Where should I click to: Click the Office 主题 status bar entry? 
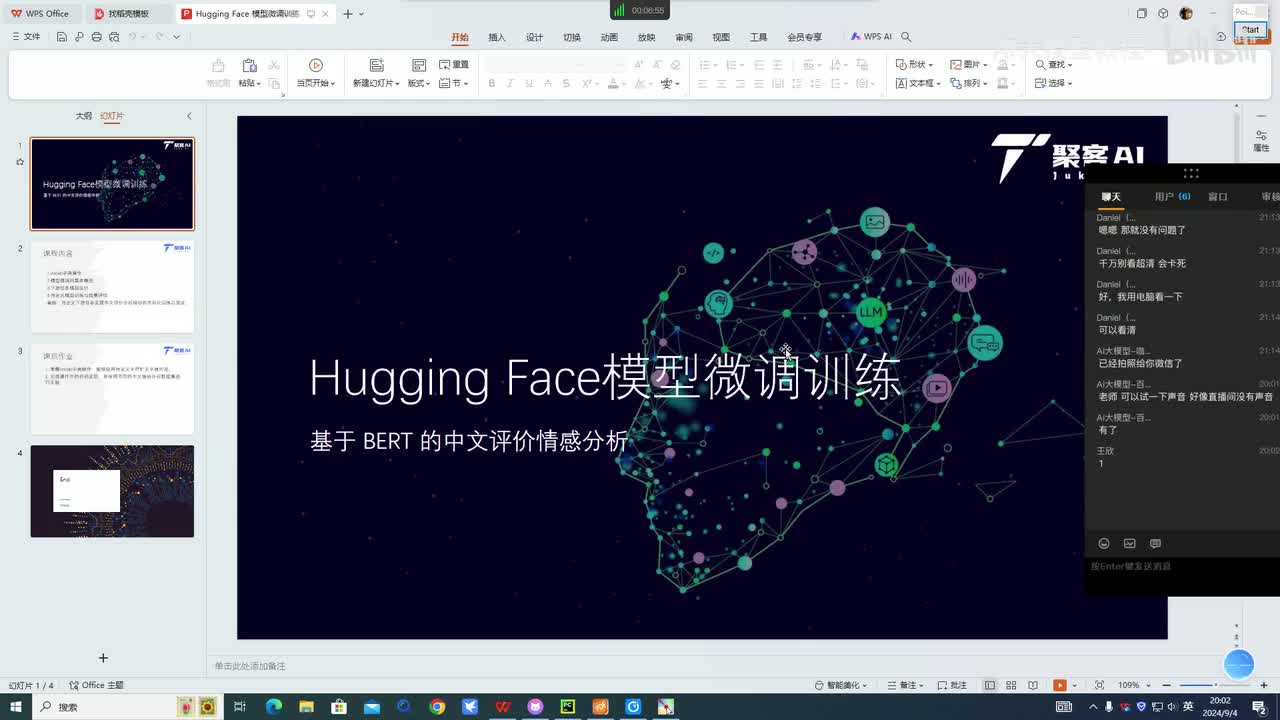click(97, 685)
